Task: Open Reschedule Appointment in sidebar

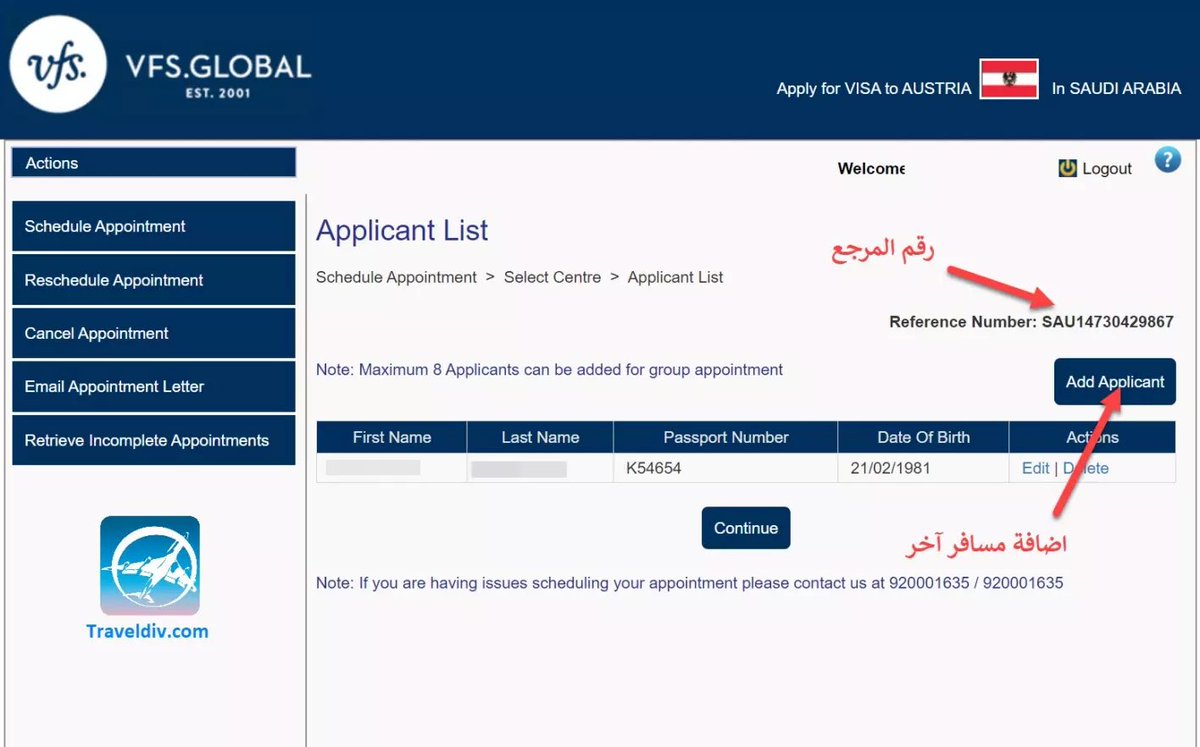Action: [x=153, y=280]
